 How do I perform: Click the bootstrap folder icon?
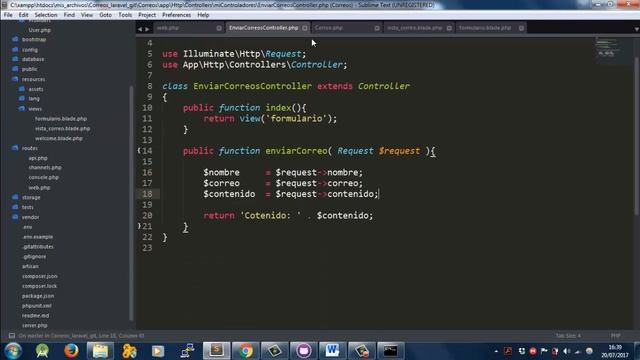click(x=15, y=40)
